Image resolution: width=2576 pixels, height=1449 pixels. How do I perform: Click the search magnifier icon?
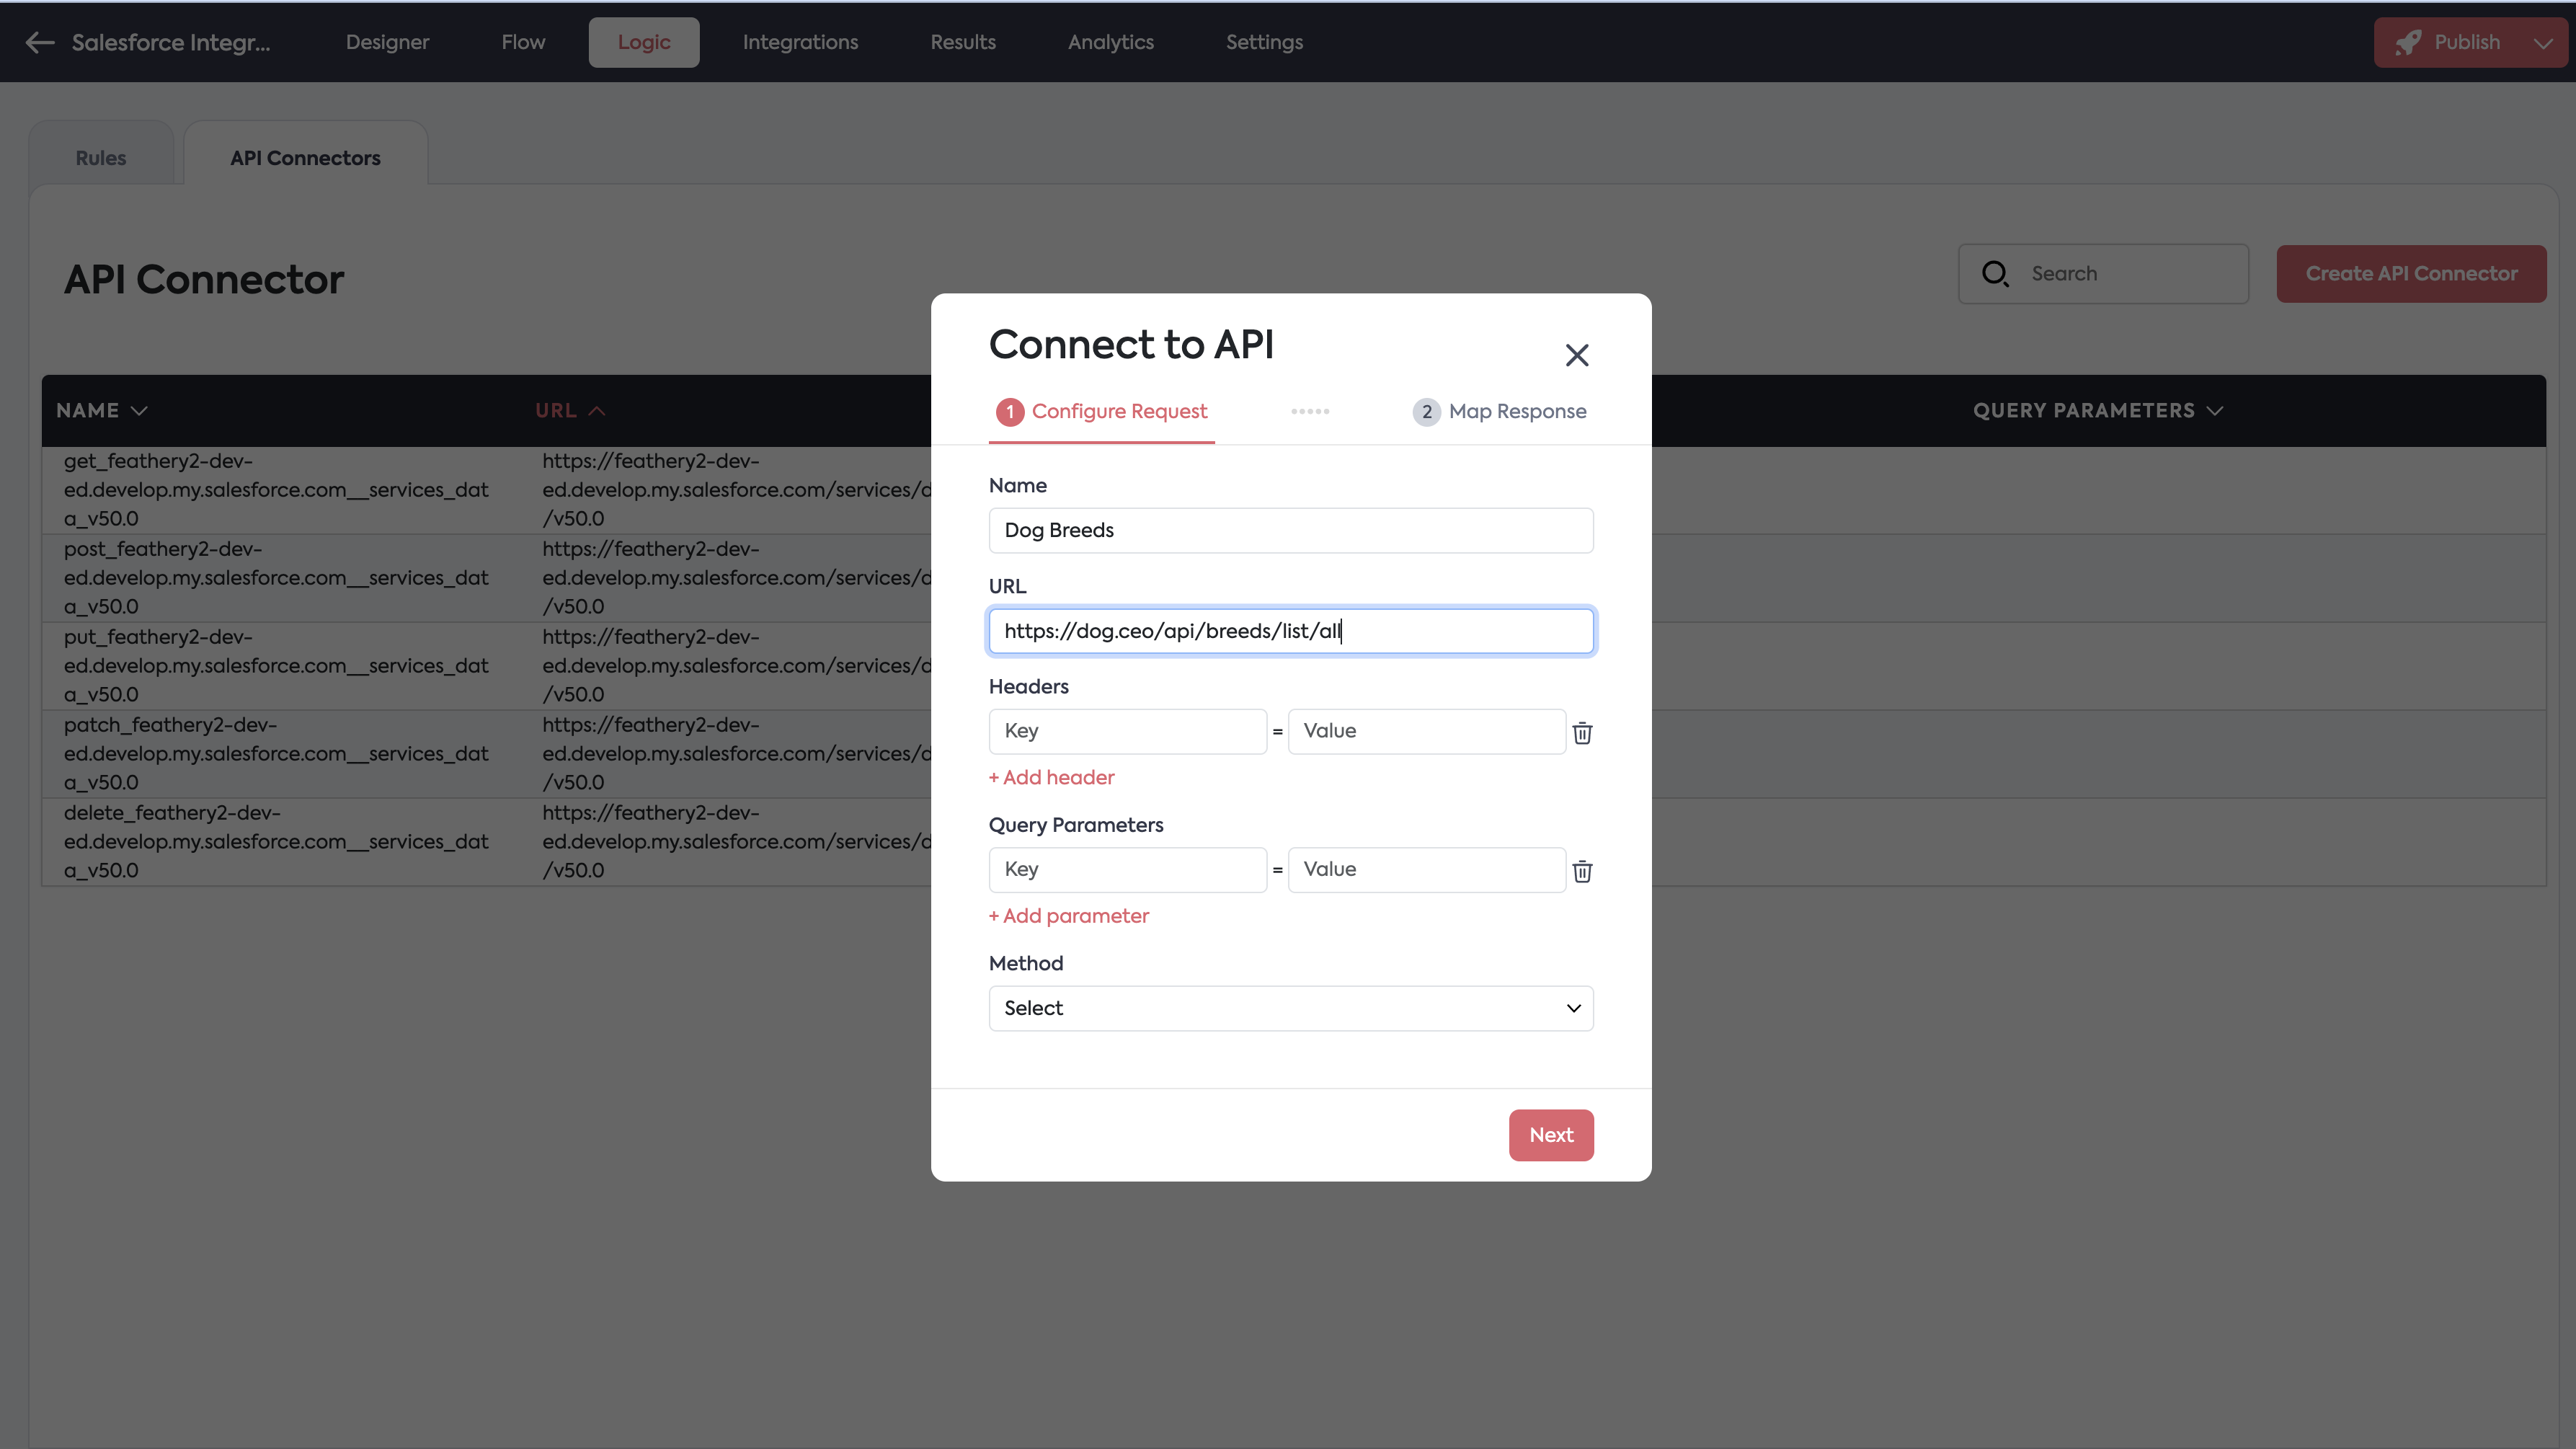1995,274
